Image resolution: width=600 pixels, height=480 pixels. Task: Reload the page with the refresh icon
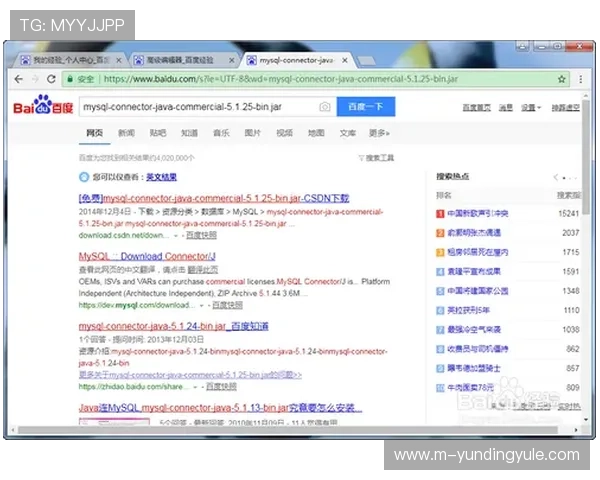(51, 79)
